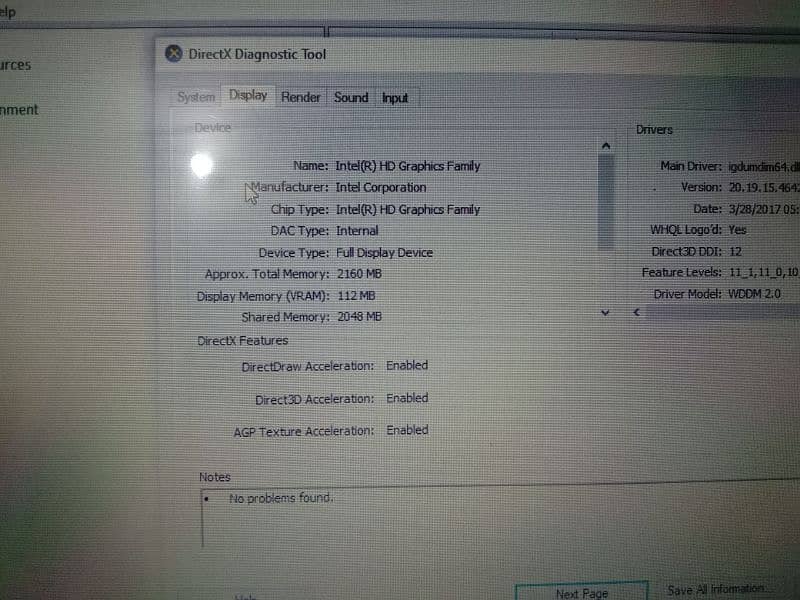Click the DirectDraw Acceleration Enabled status
800x600 pixels.
click(407, 366)
